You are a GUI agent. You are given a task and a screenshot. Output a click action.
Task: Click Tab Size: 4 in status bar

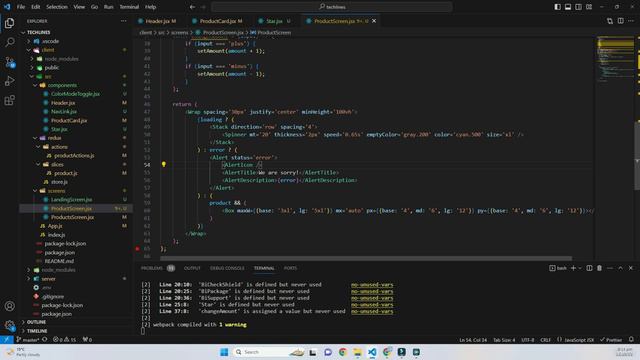point(504,340)
